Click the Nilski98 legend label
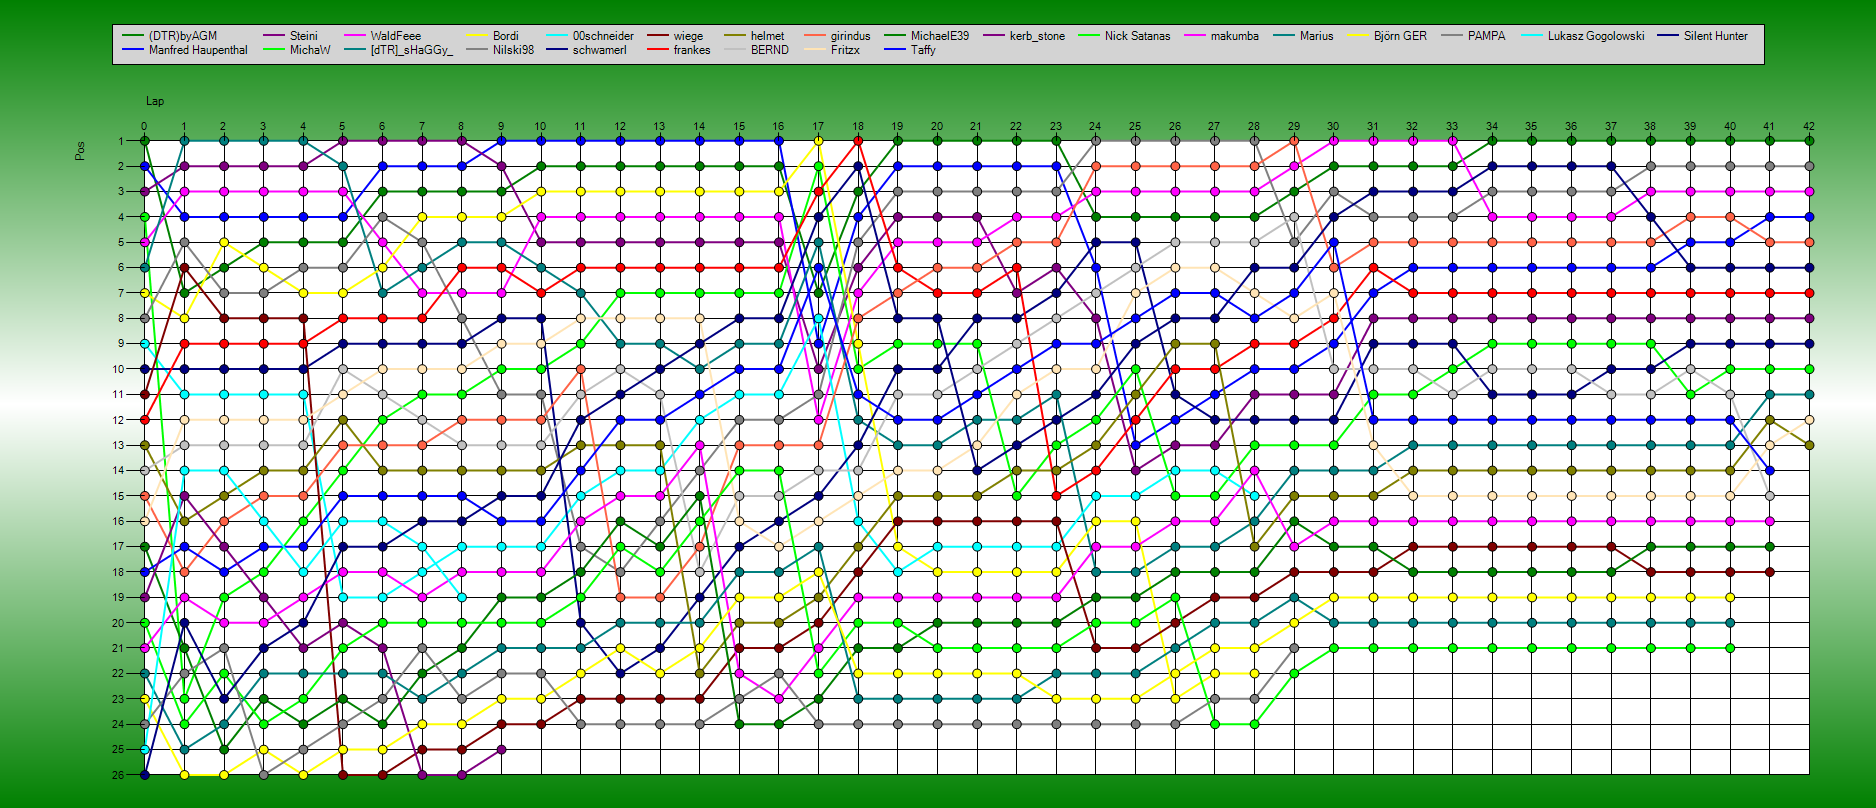The image size is (1876, 808). pos(513,50)
